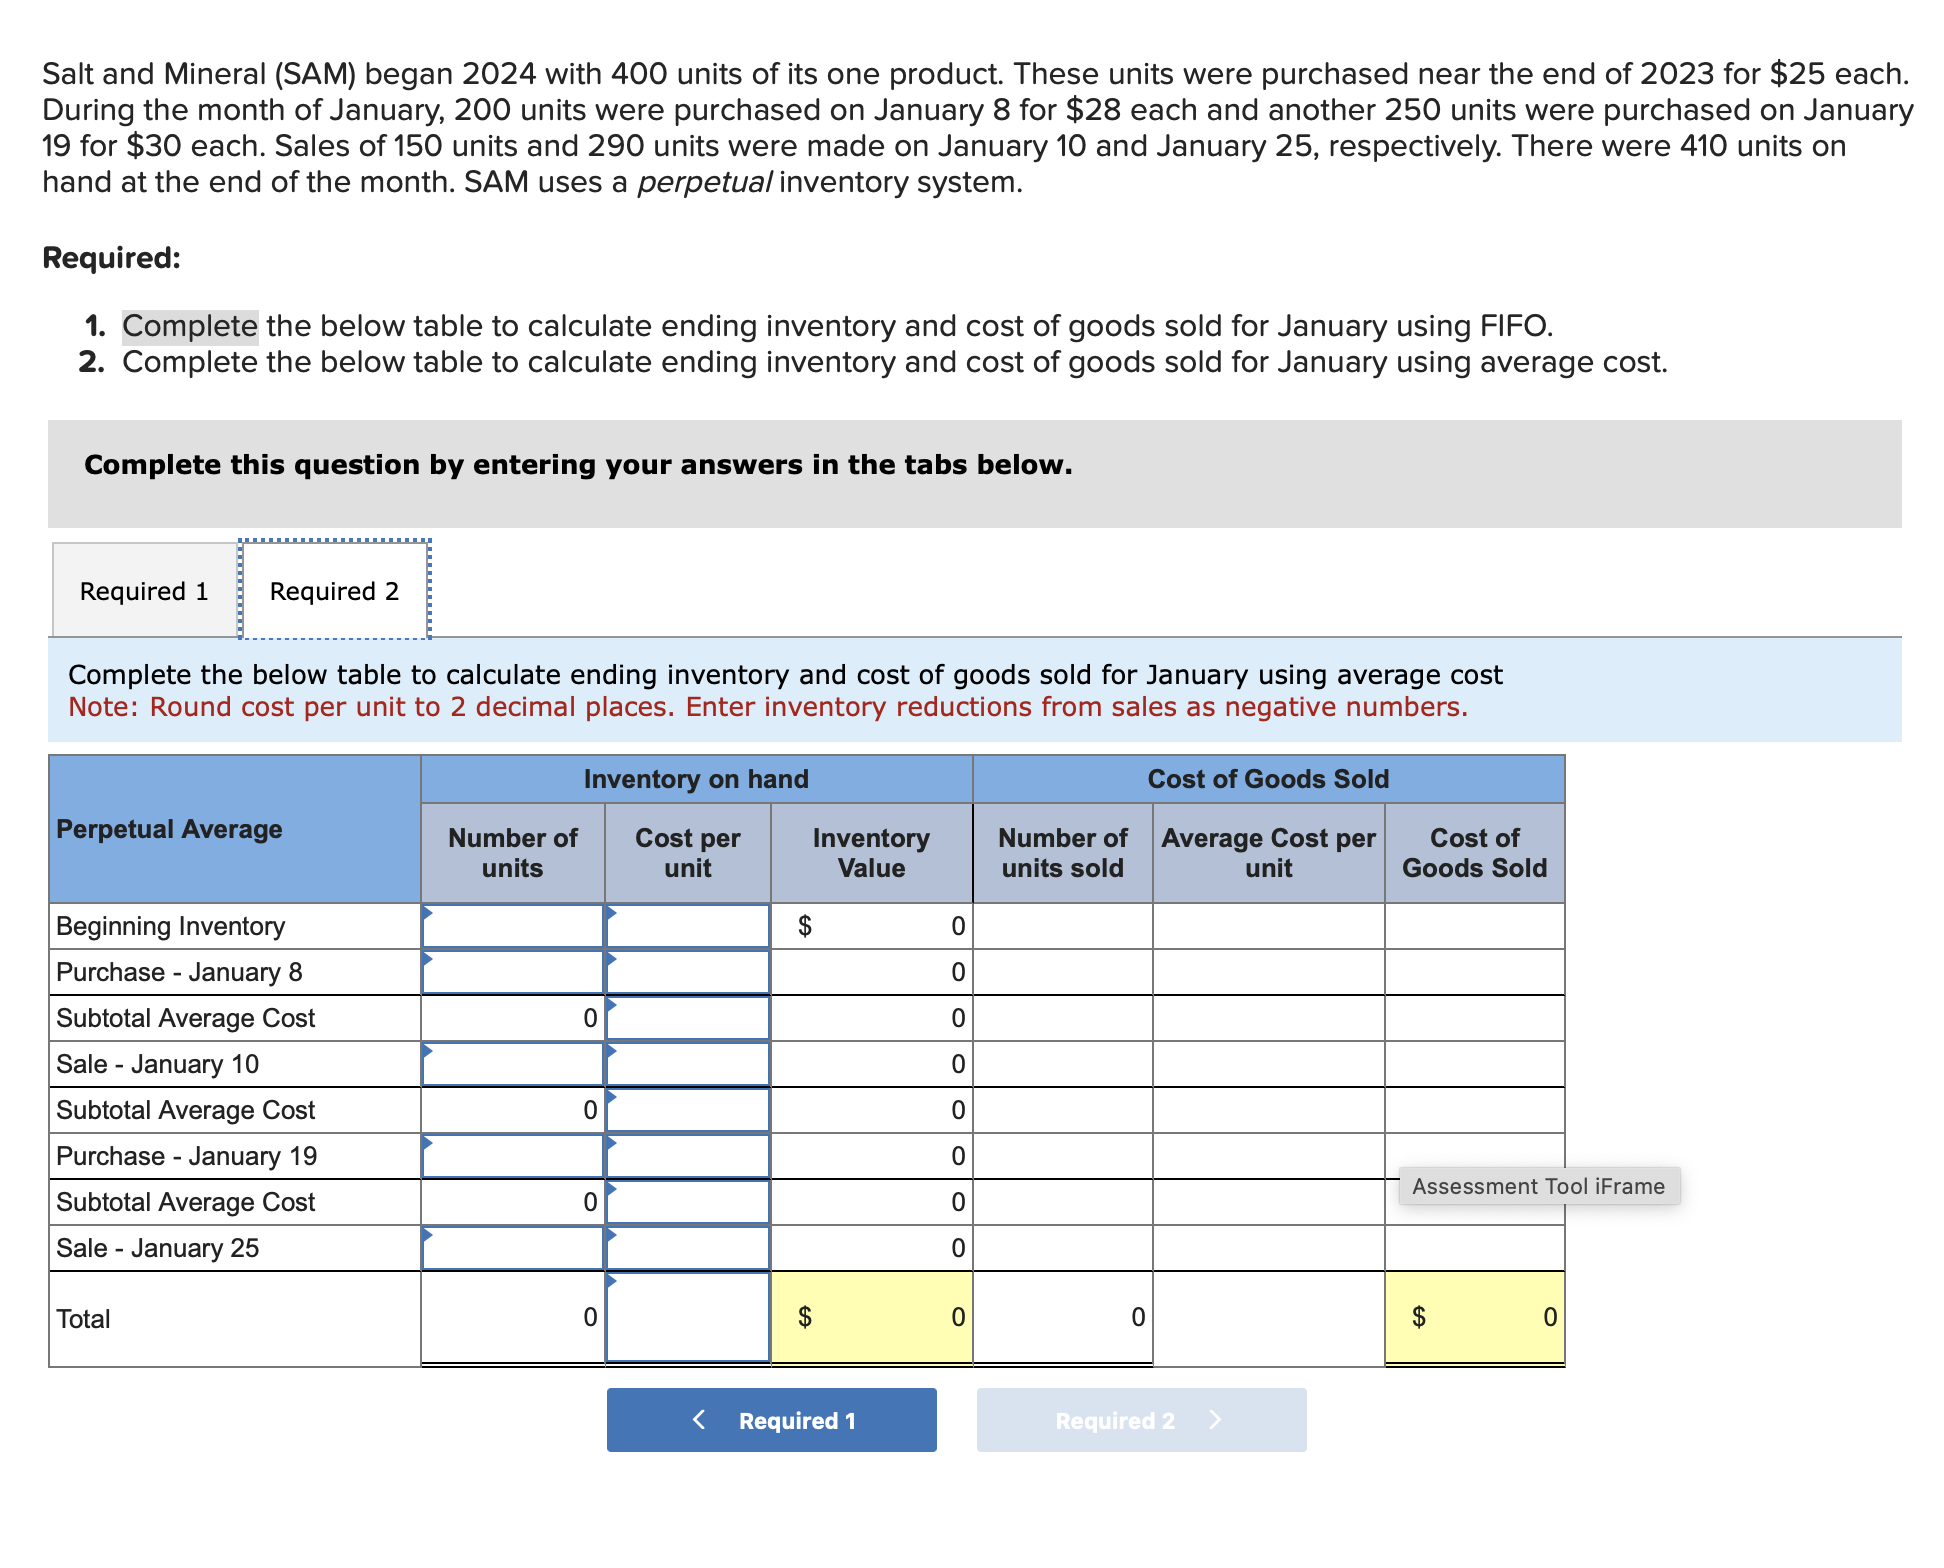
Task: Select the Required 2 tab
Action: (334, 591)
